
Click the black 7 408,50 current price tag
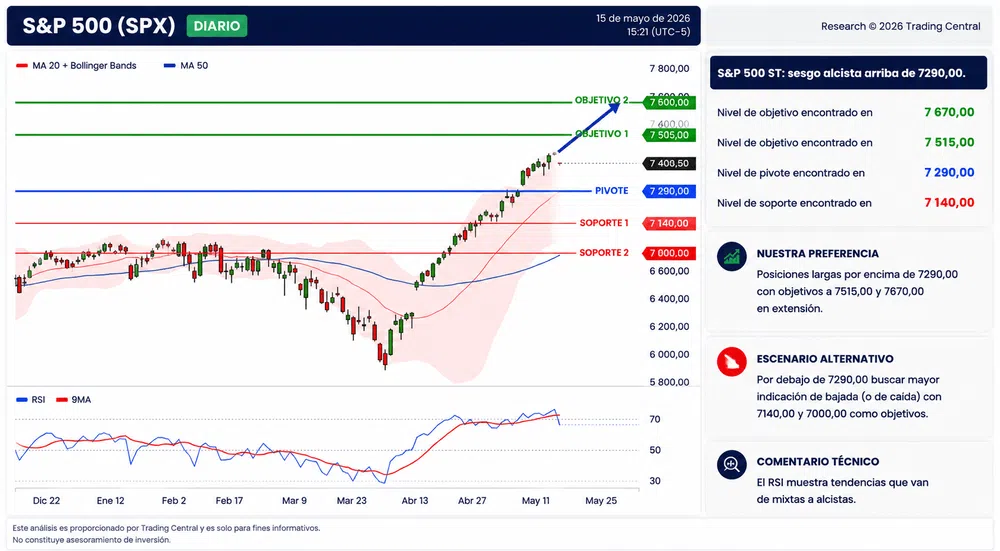click(x=669, y=163)
